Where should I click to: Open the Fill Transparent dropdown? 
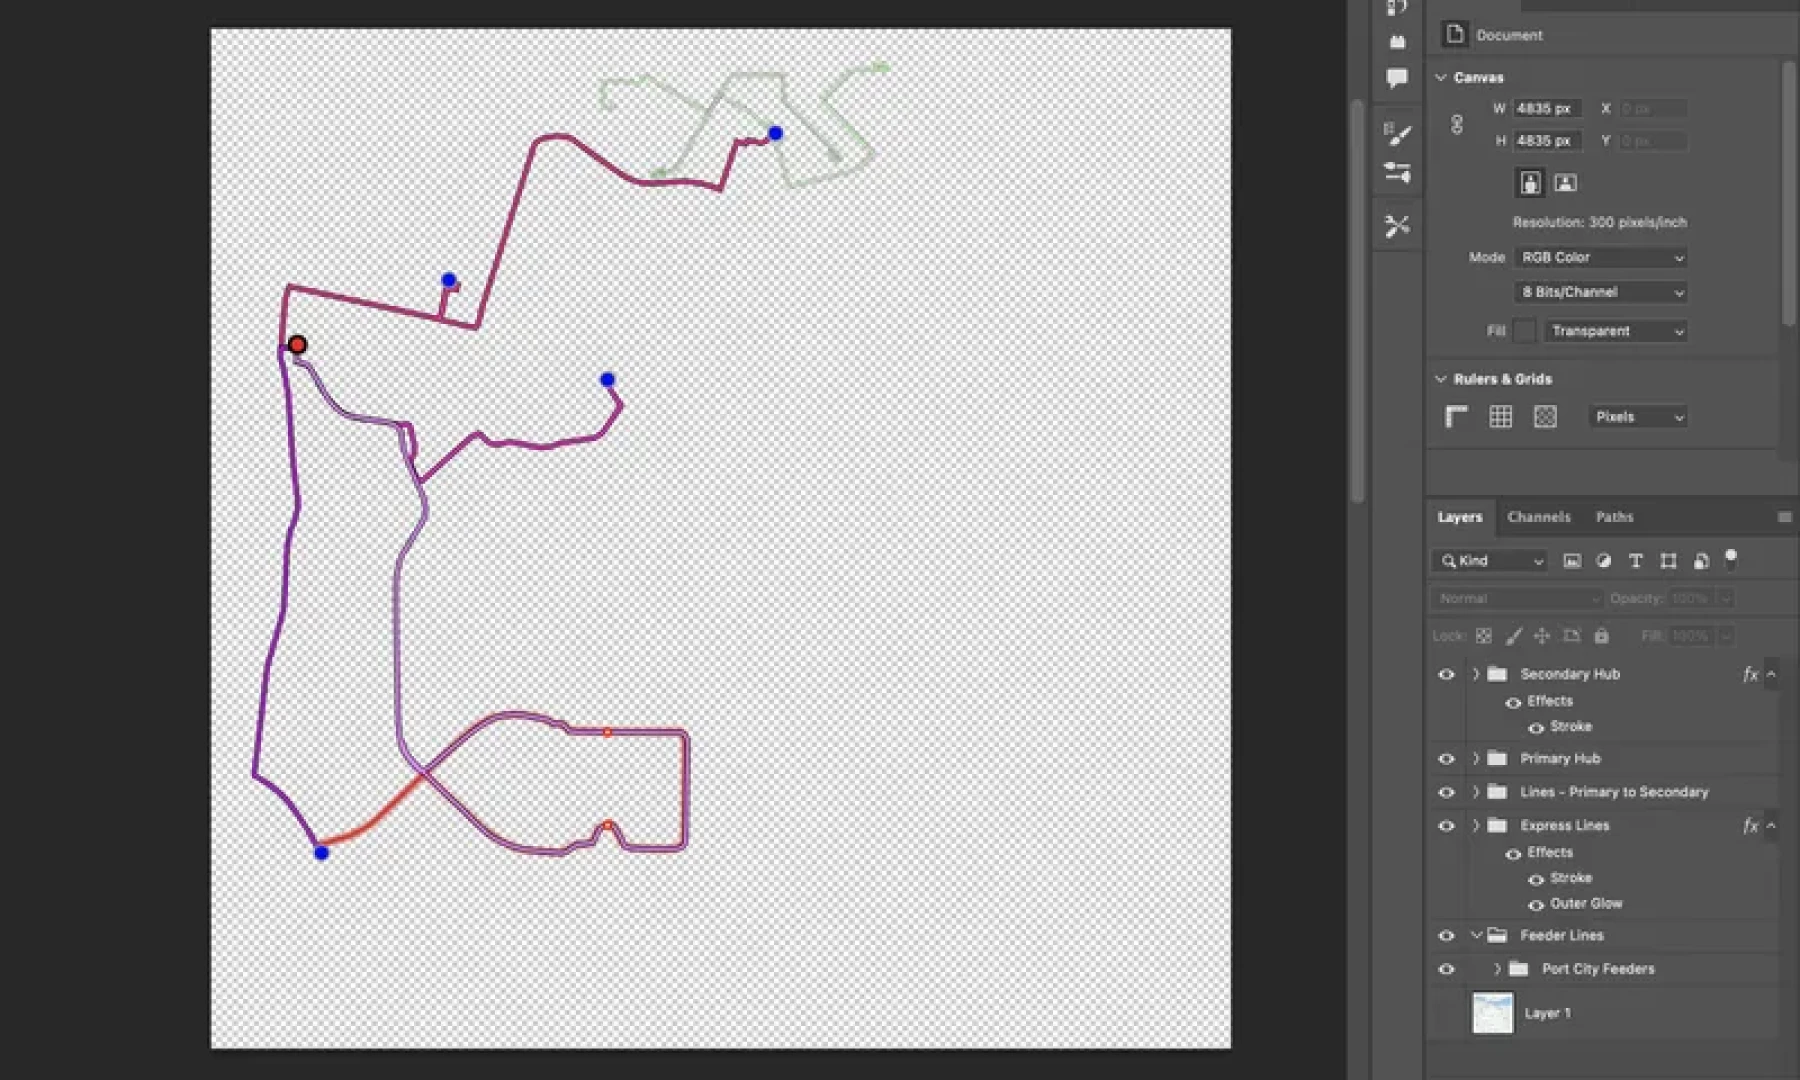[x=1616, y=331]
